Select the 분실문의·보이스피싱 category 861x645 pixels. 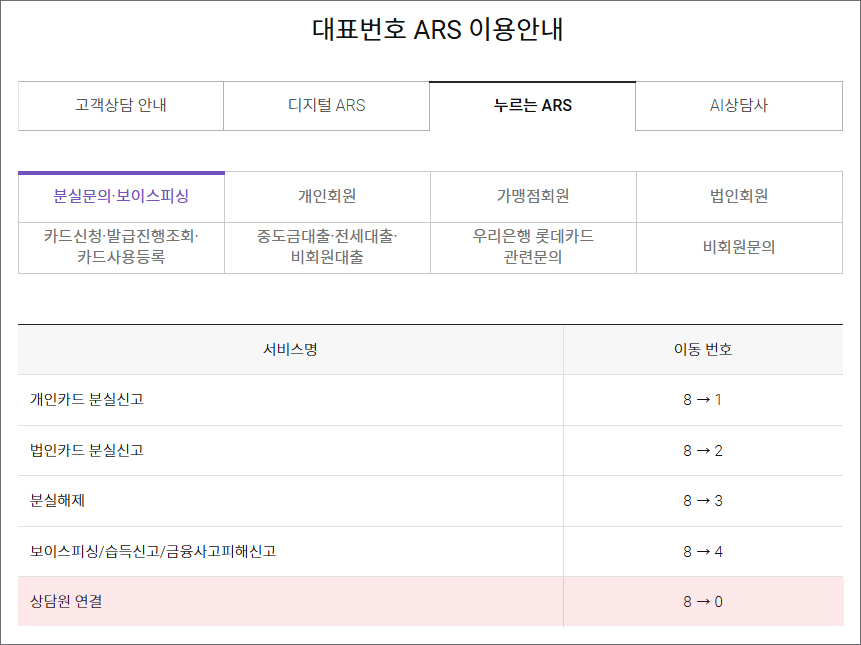point(121,196)
